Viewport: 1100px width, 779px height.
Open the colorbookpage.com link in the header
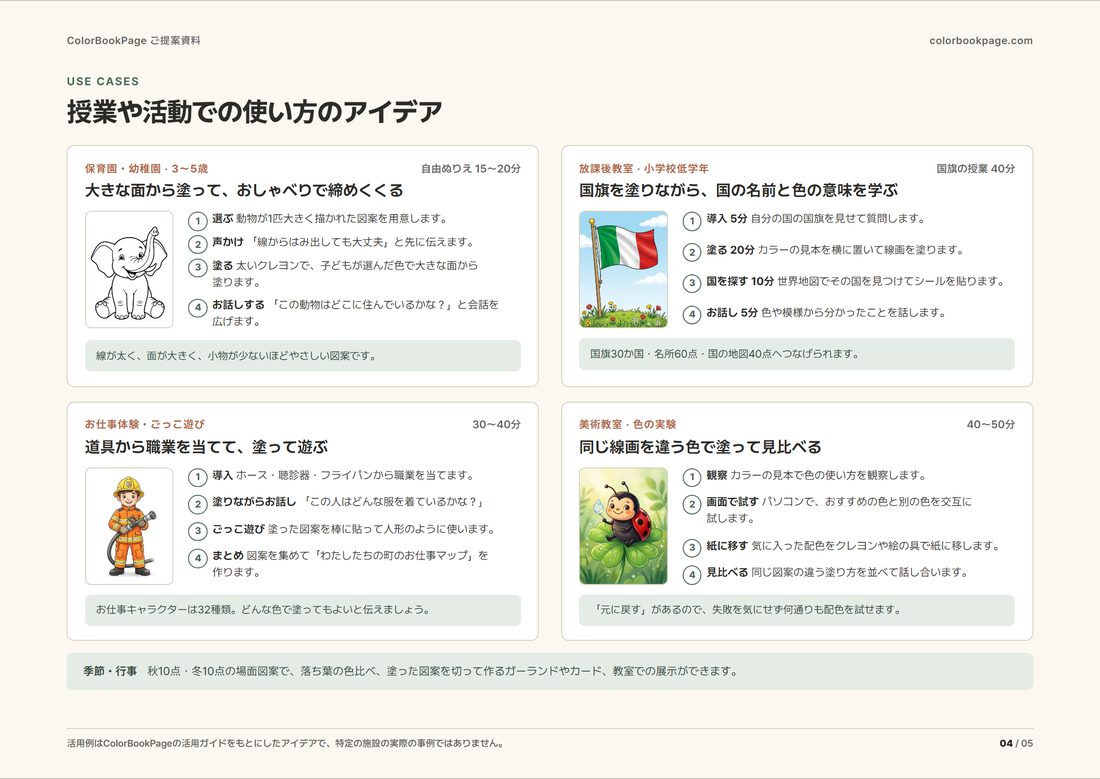(x=981, y=41)
